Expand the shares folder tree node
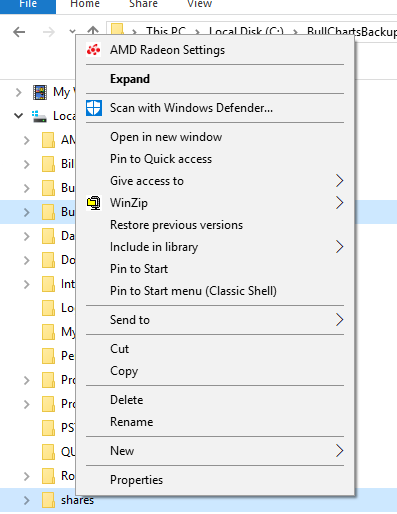 [27, 500]
